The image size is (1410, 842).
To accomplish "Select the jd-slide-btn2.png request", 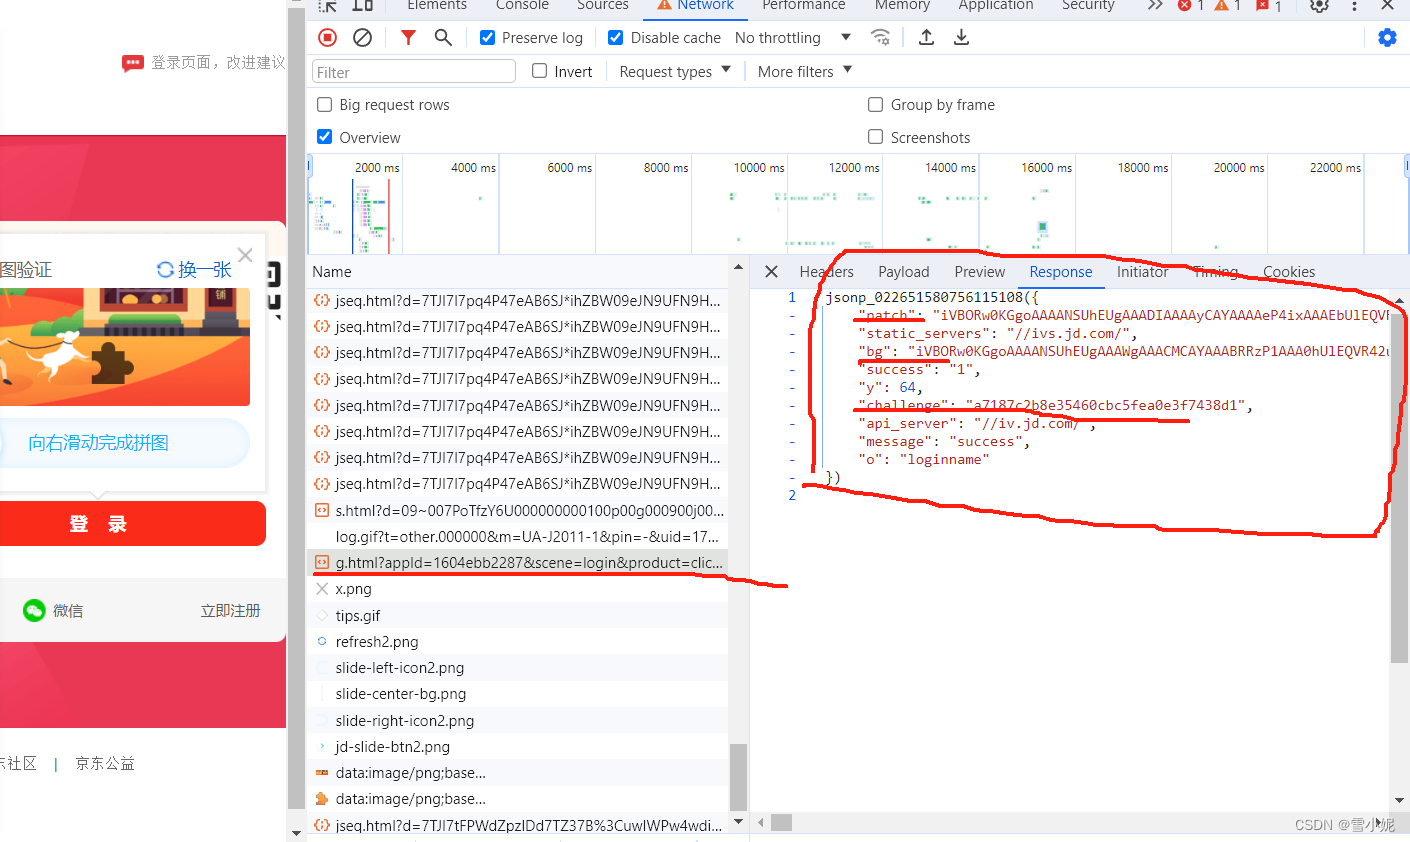I will point(518,746).
